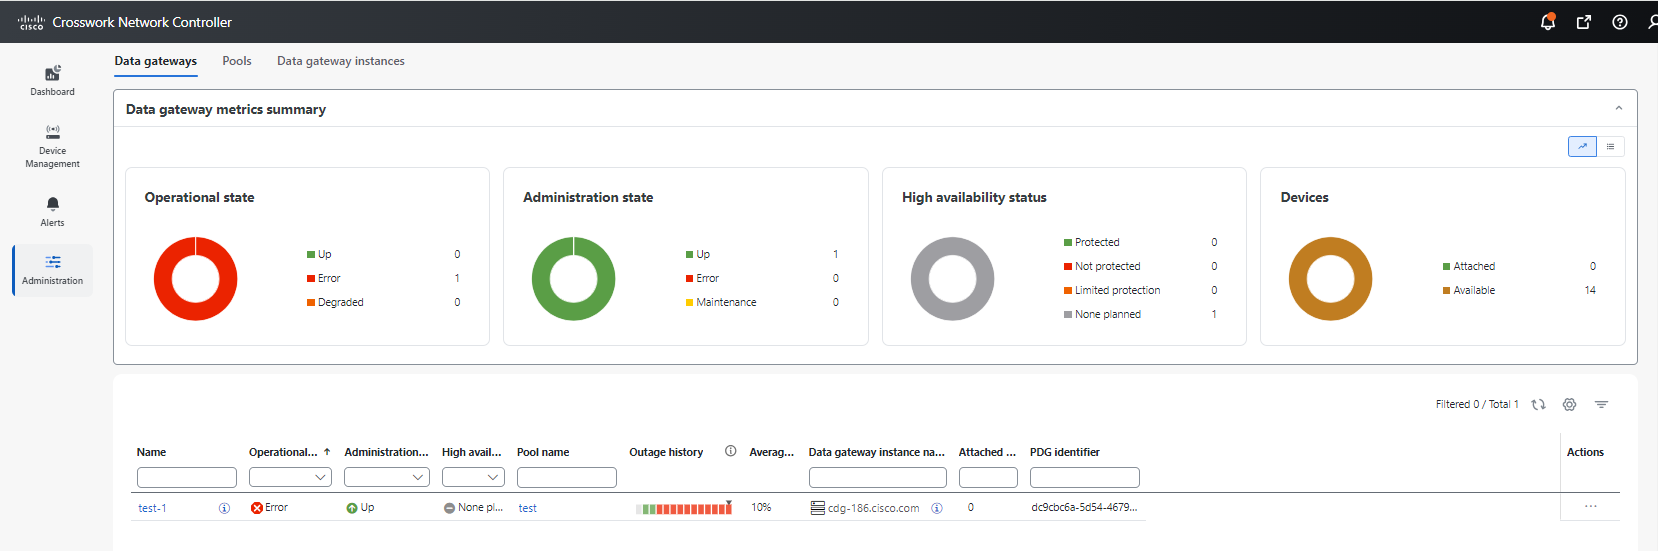Click the Filtered 0 / Total 1 text
Image resolution: width=1658 pixels, height=551 pixels.
(x=1477, y=404)
